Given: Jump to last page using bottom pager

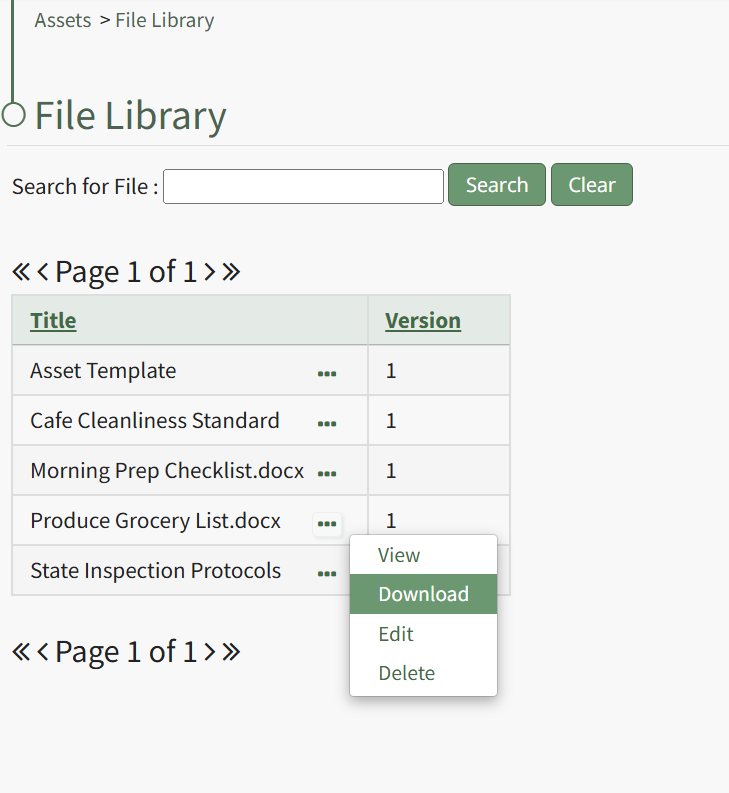Looking at the screenshot, I should (231, 652).
